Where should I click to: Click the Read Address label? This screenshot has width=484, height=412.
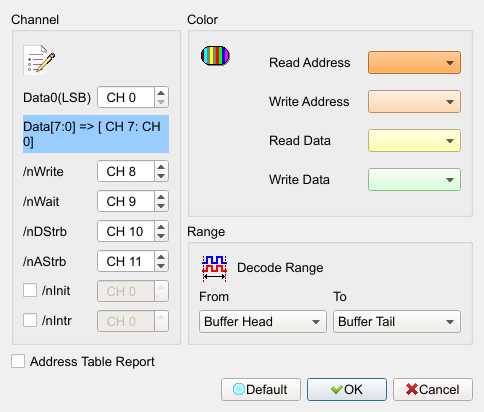(309, 63)
